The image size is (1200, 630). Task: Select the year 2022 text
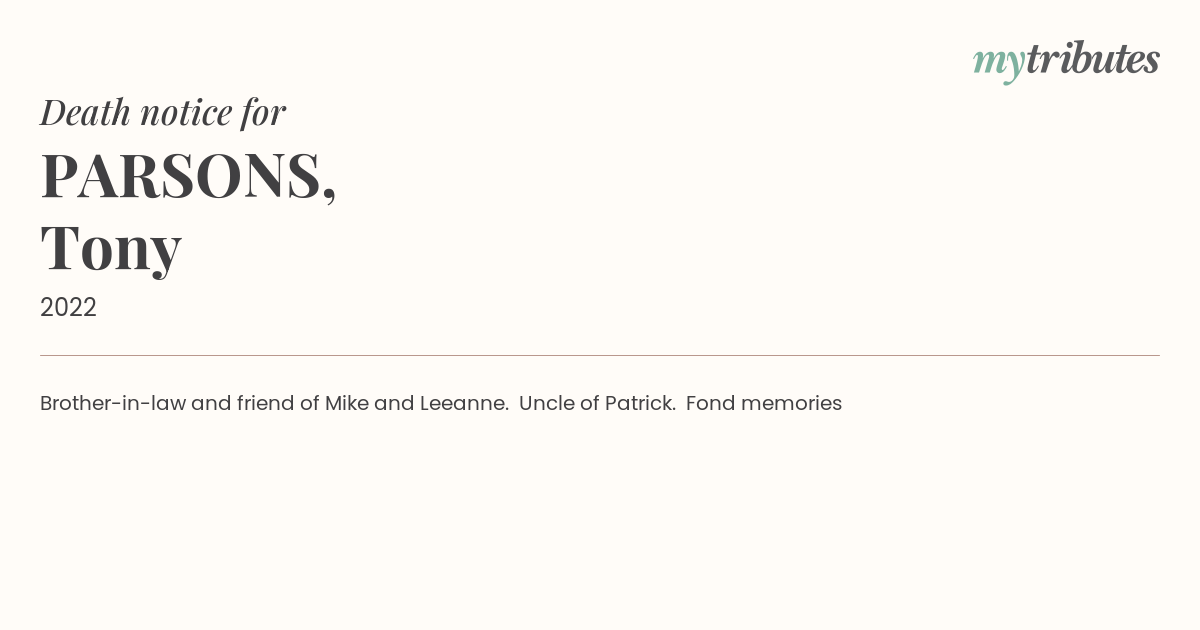(x=68, y=308)
